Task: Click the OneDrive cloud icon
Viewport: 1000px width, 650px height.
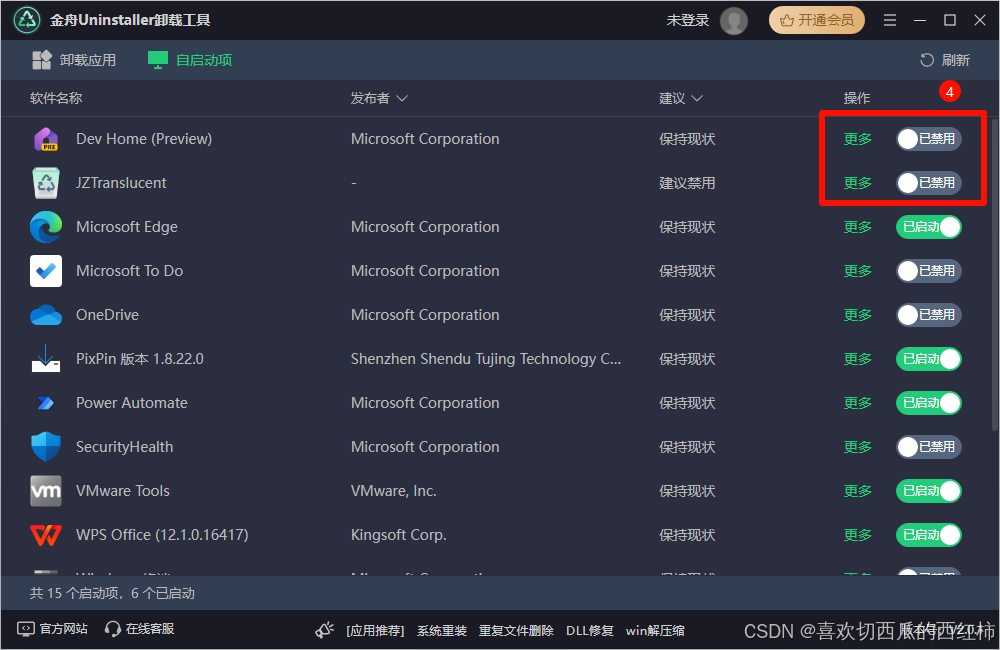Action: 46,314
